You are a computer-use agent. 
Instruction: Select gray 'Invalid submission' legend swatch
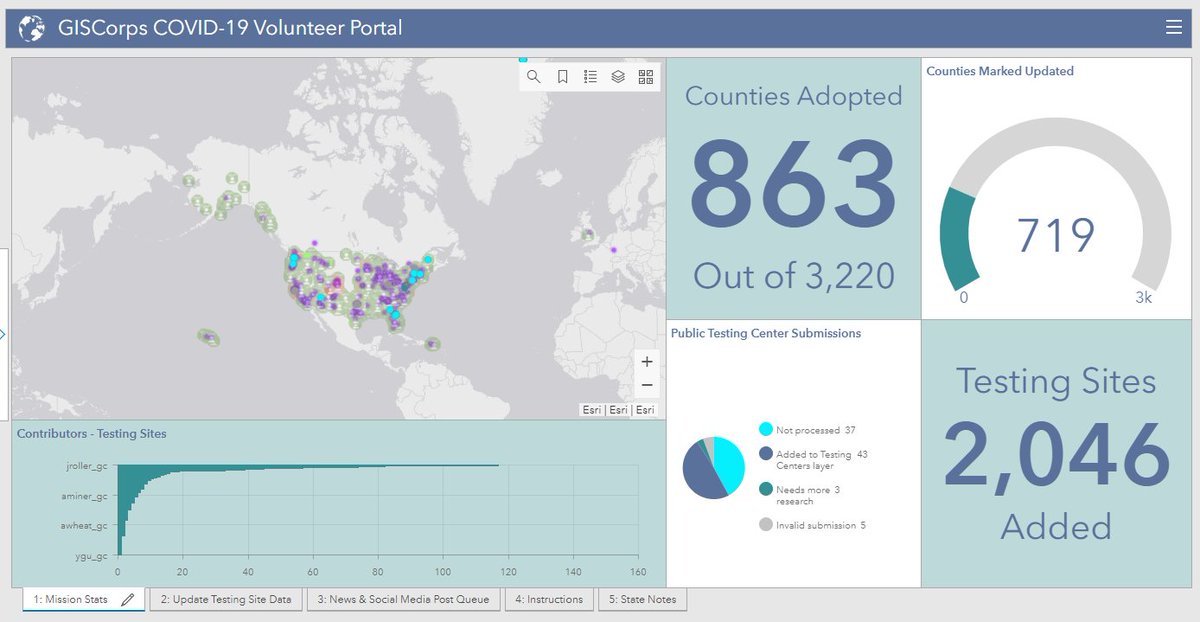(765, 524)
